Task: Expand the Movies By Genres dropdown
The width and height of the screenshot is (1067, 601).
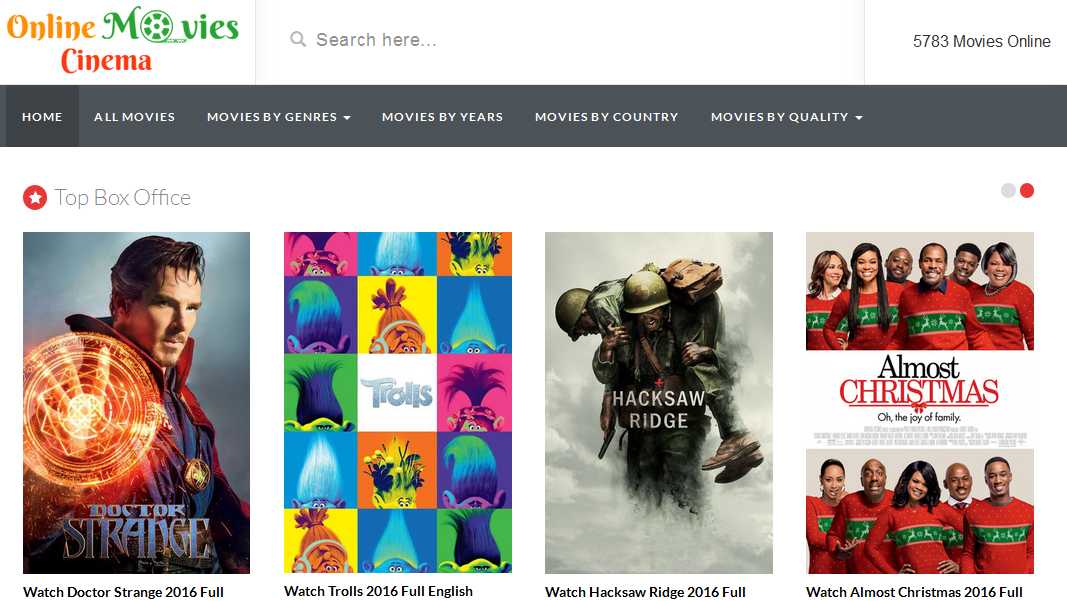Action: coord(279,116)
